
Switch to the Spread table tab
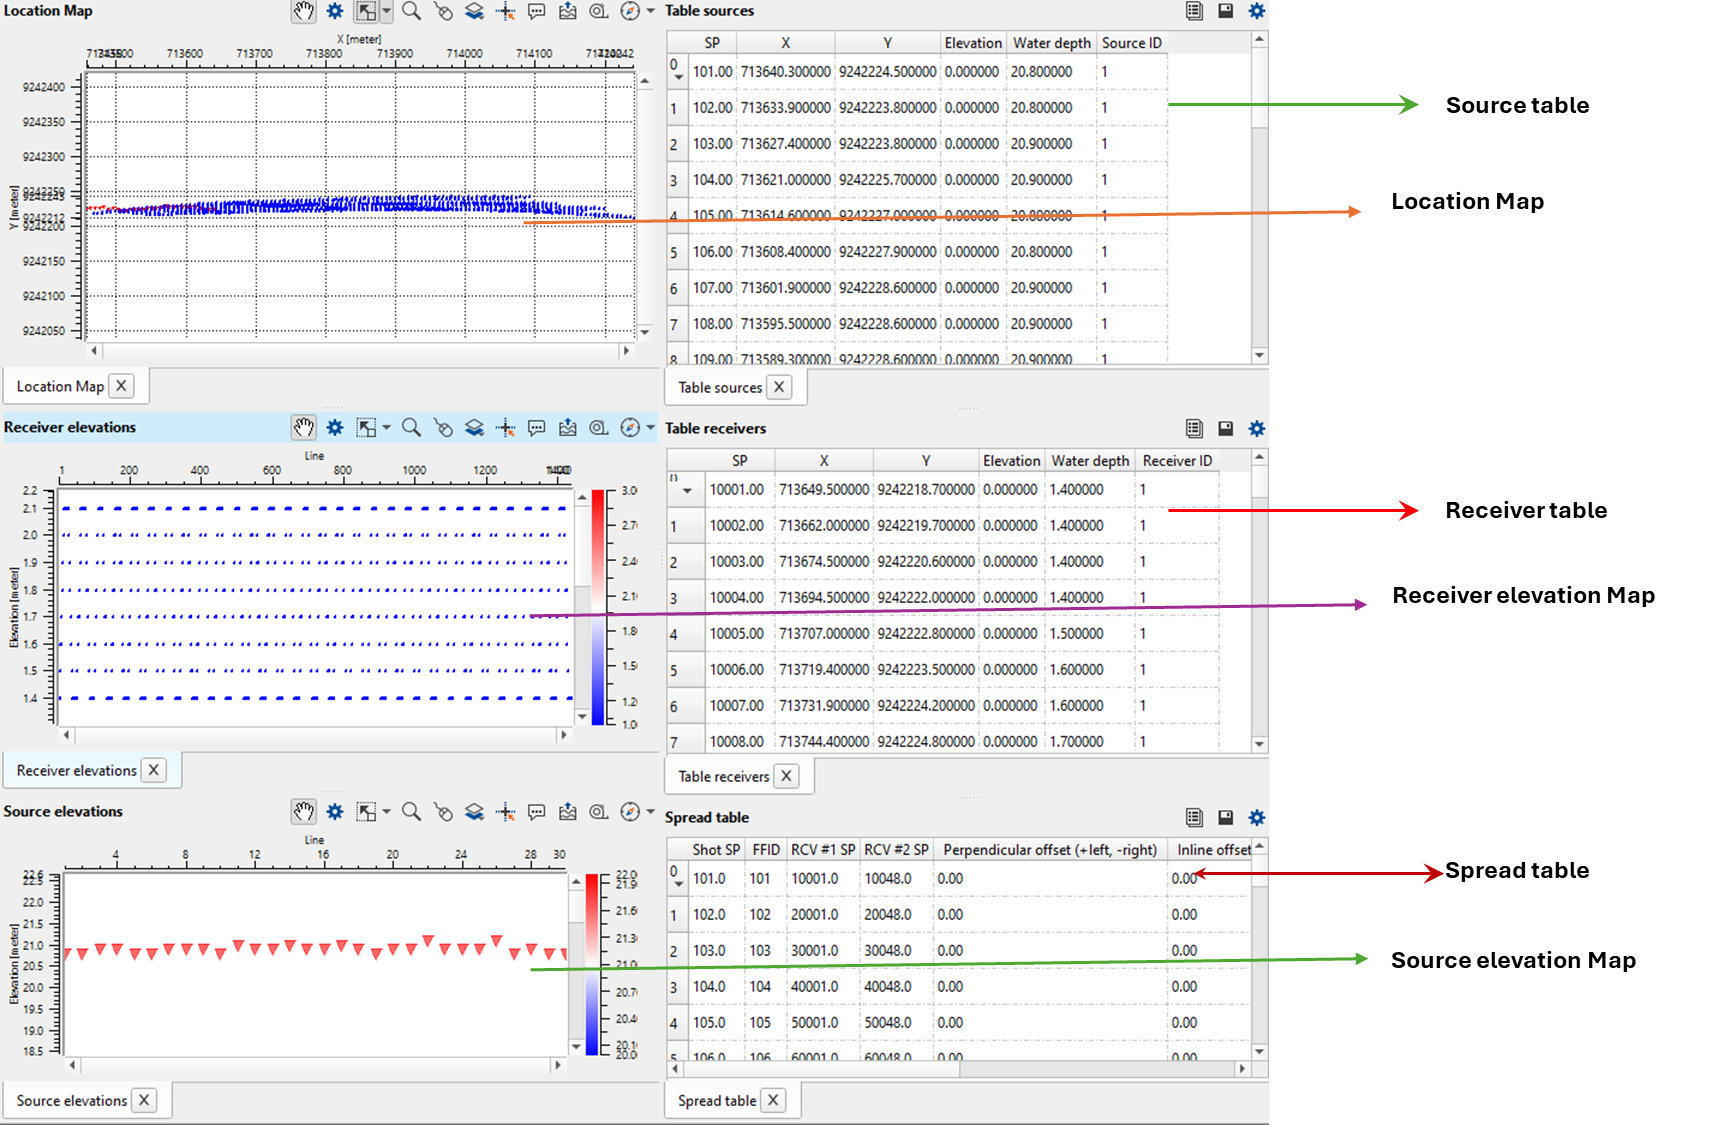tap(716, 1100)
